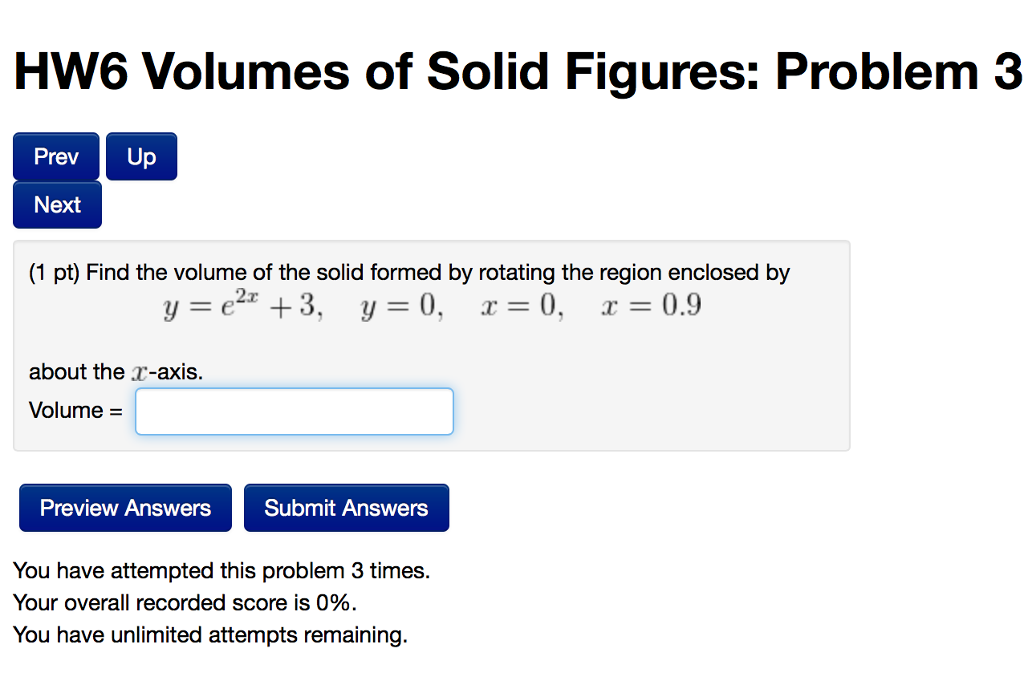The image size is (1024, 693).
Task: Click the HW6 problem title heading
Action: click(512, 70)
